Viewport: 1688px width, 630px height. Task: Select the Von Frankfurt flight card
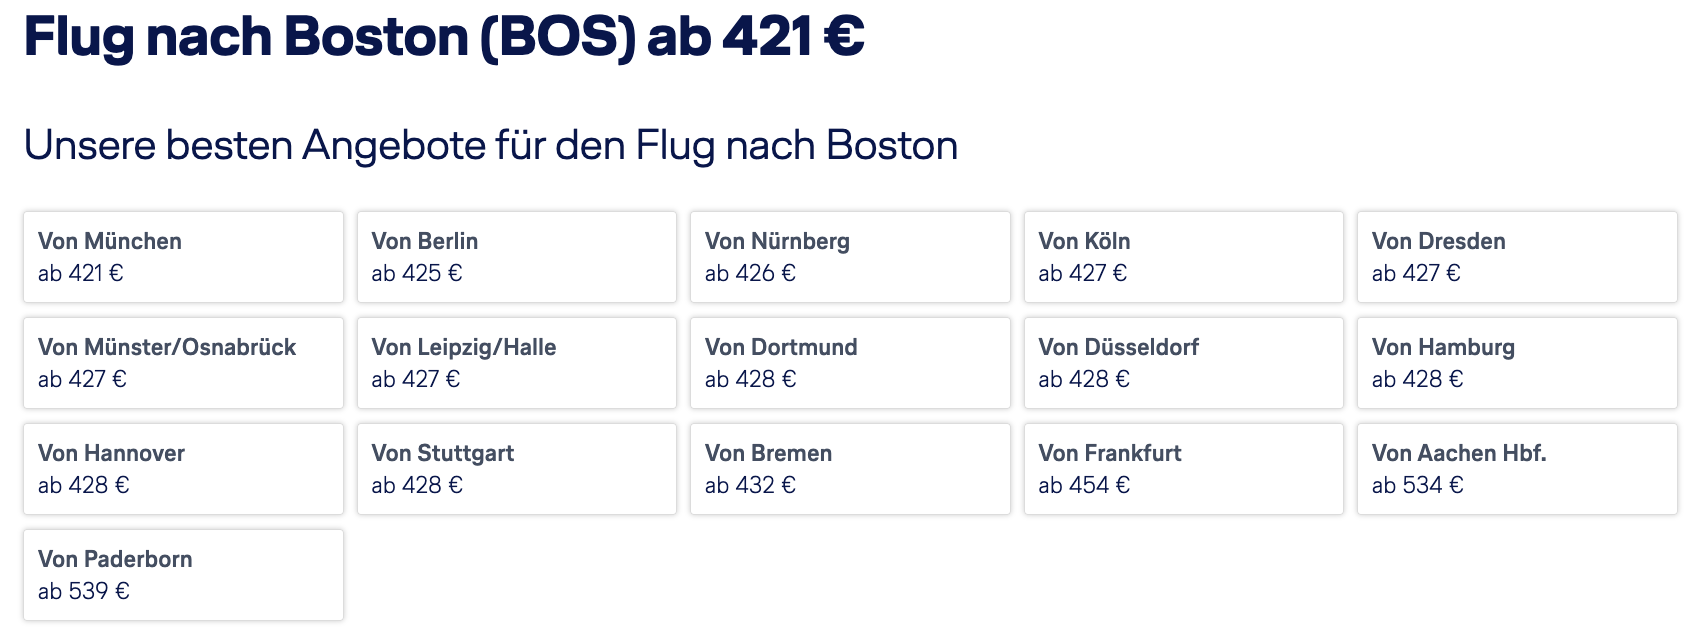click(x=1184, y=469)
